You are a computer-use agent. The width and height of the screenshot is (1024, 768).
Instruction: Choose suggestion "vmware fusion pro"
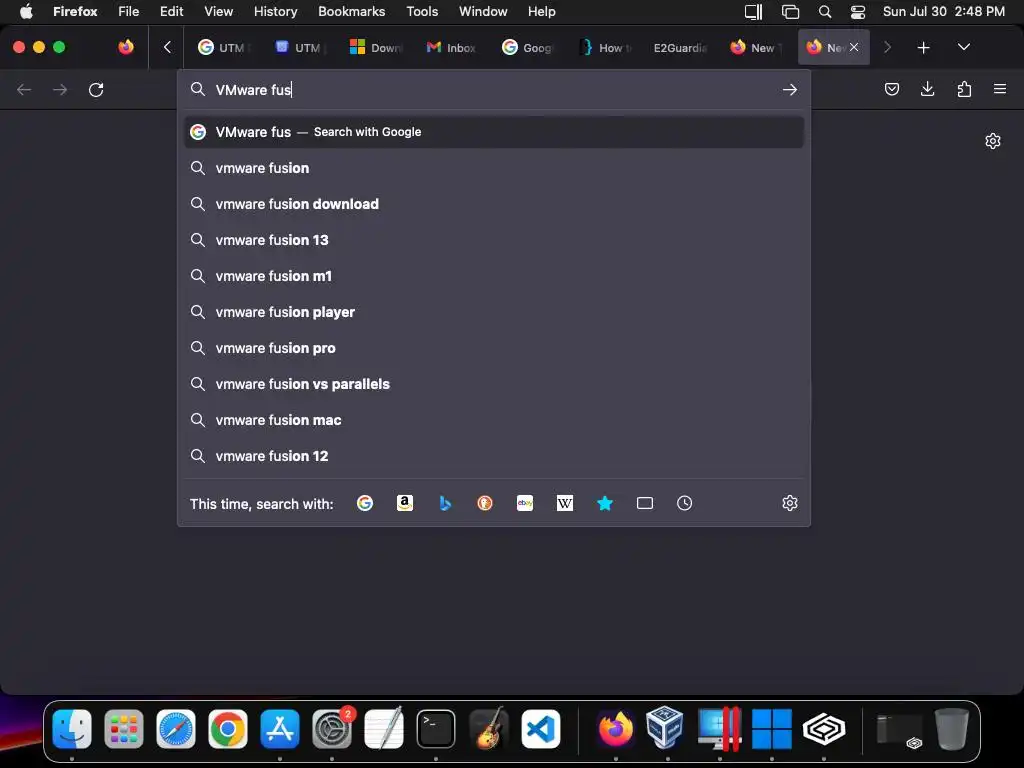click(x=494, y=348)
